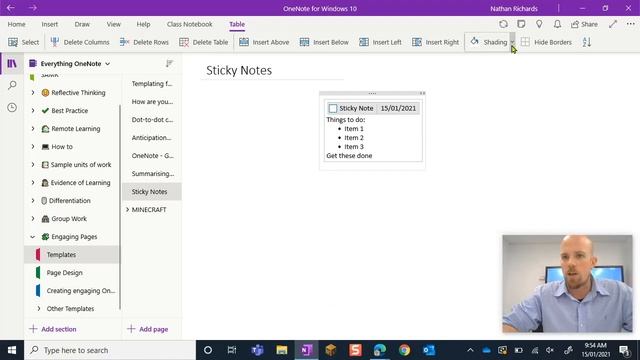Click the Insert Left icon

point(364,42)
